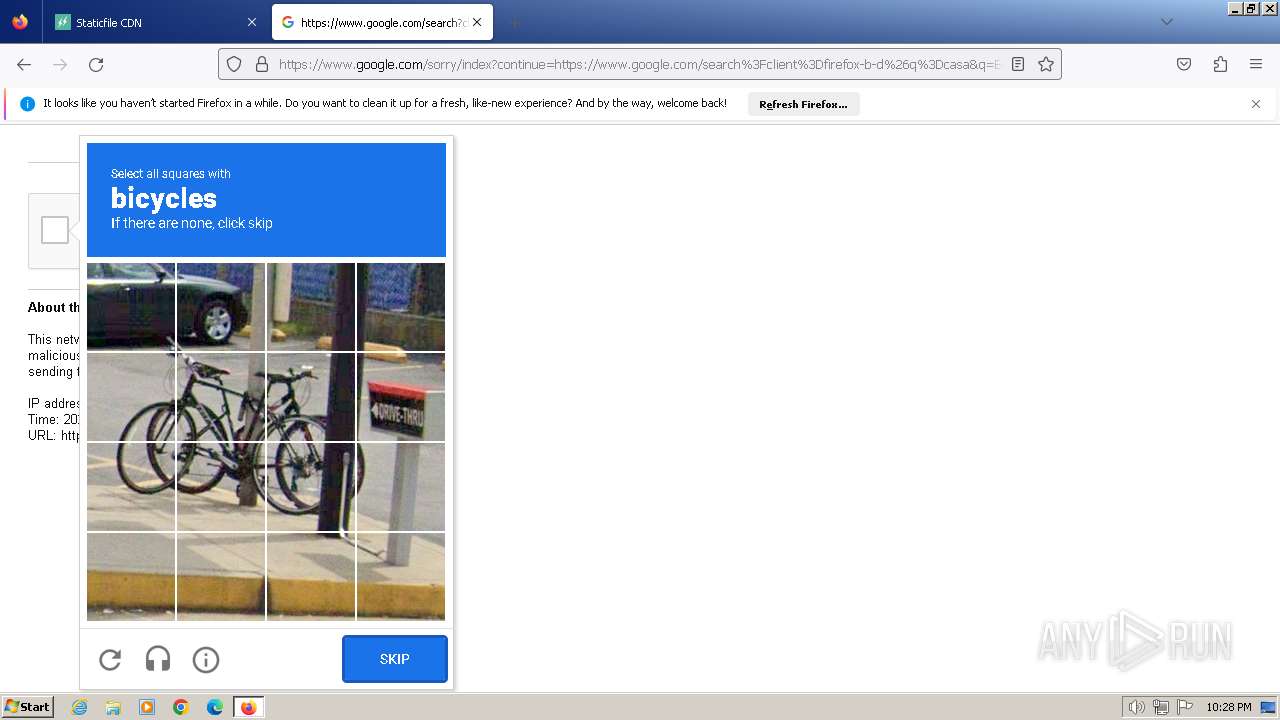This screenshot has height=720, width=1280.
Task: Open Firefox View from the tab bar
Action: tap(20, 22)
